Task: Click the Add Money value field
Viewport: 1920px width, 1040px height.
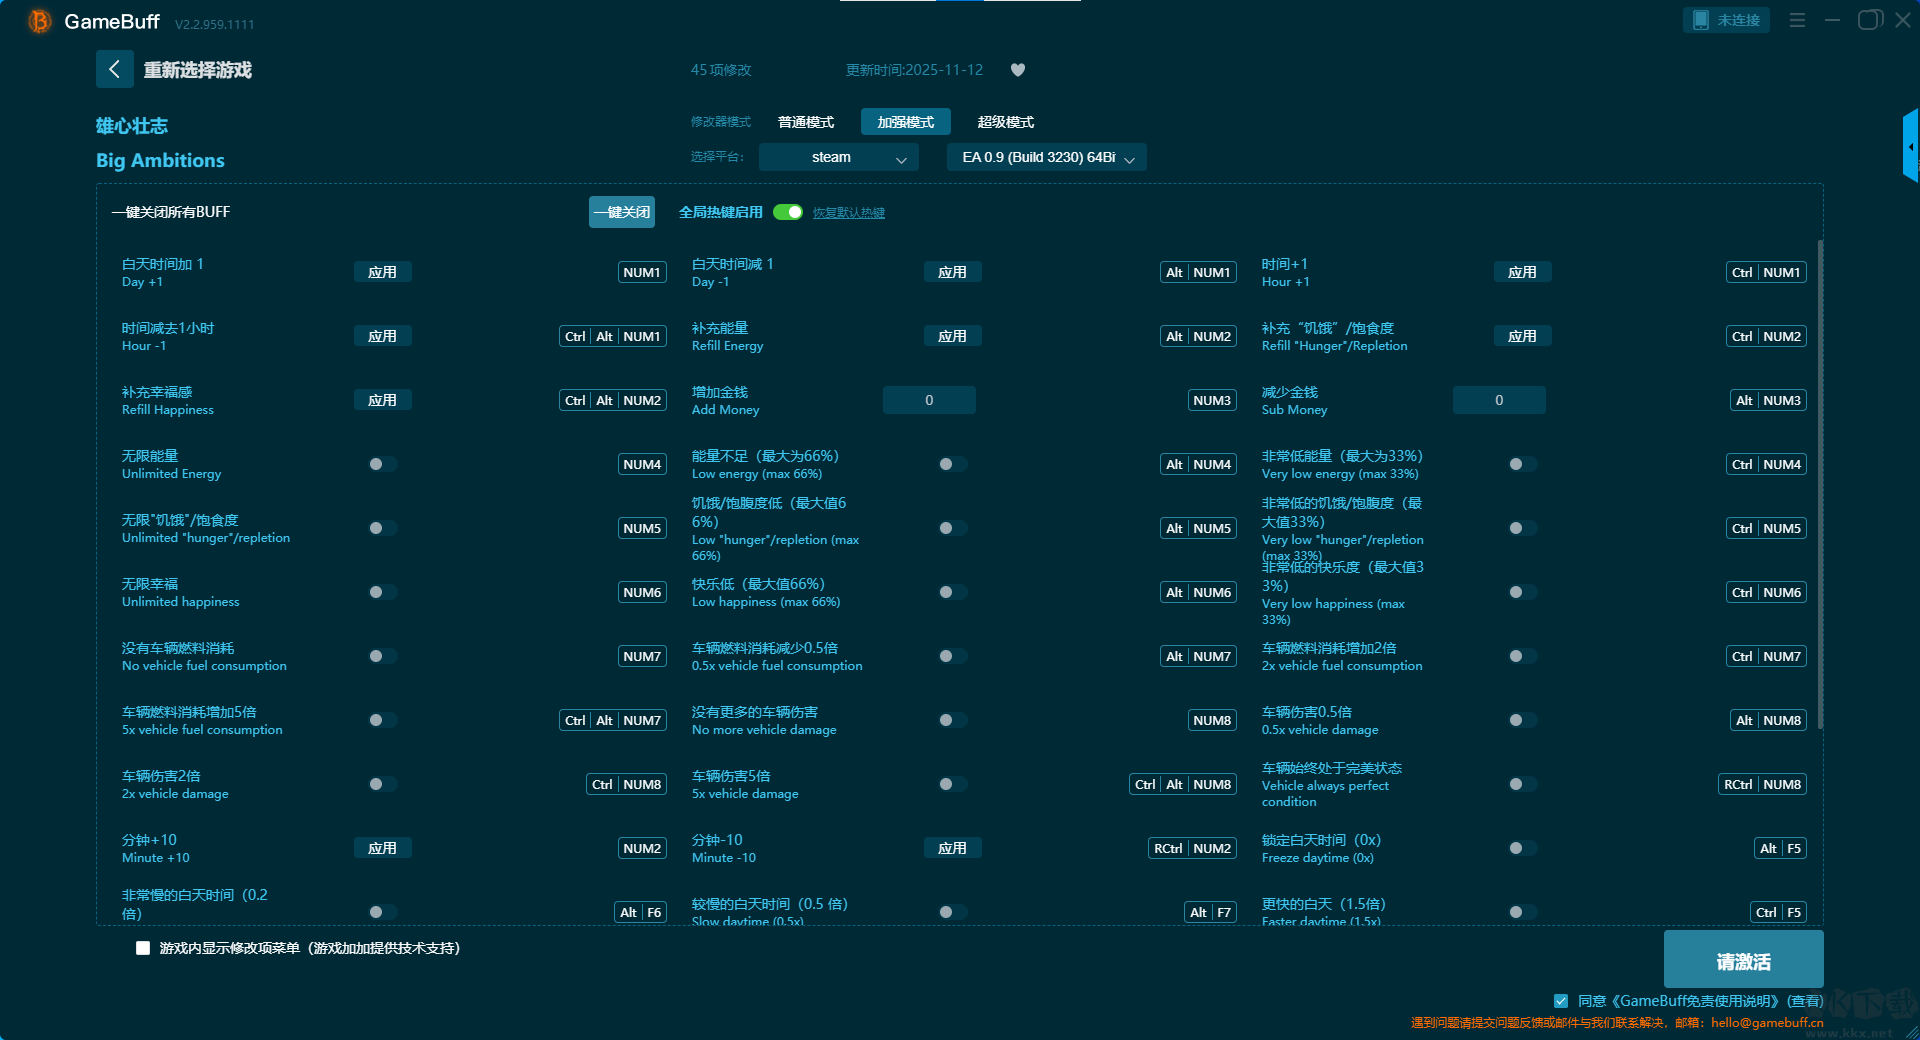Action: pyautogui.click(x=929, y=400)
